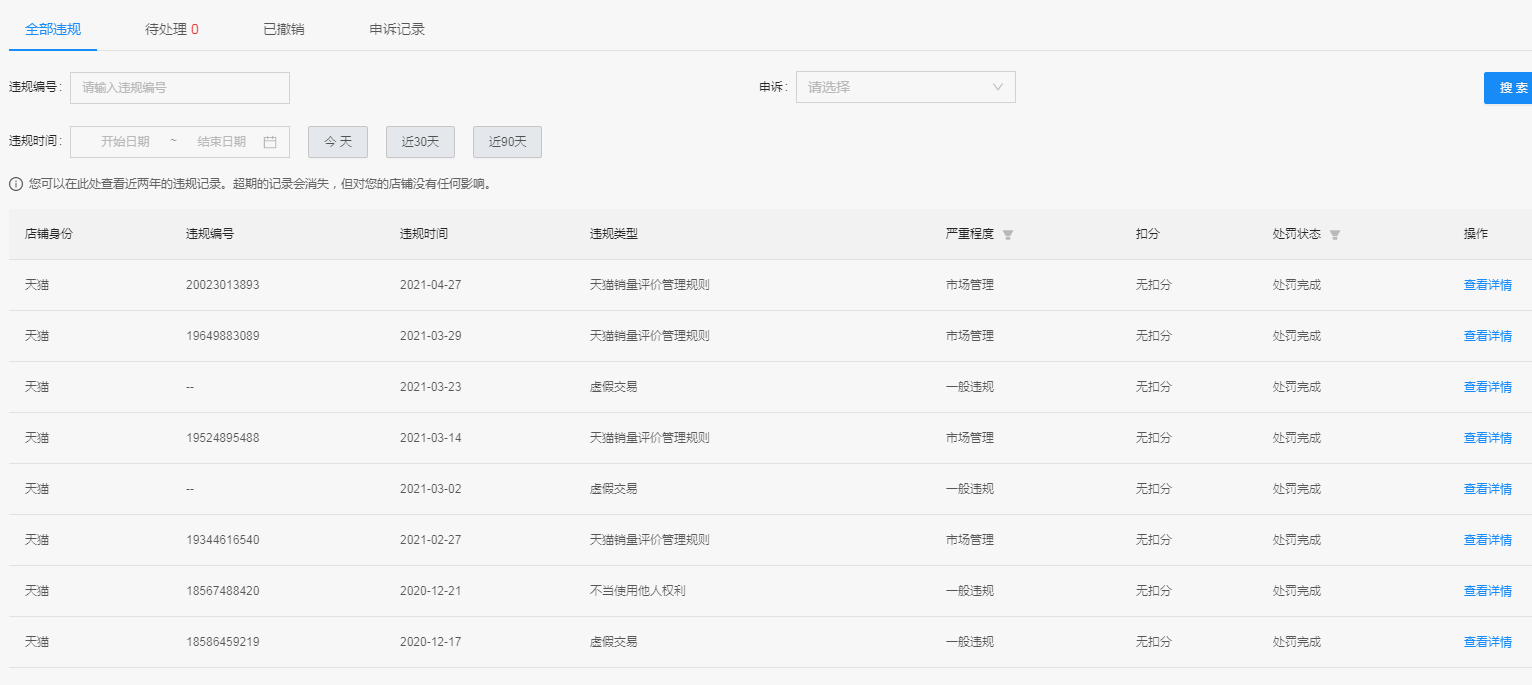Image resolution: width=1532 pixels, height=685 pixels.
Task: Click the 搜索 button
Action: (x=1508, y=88)
